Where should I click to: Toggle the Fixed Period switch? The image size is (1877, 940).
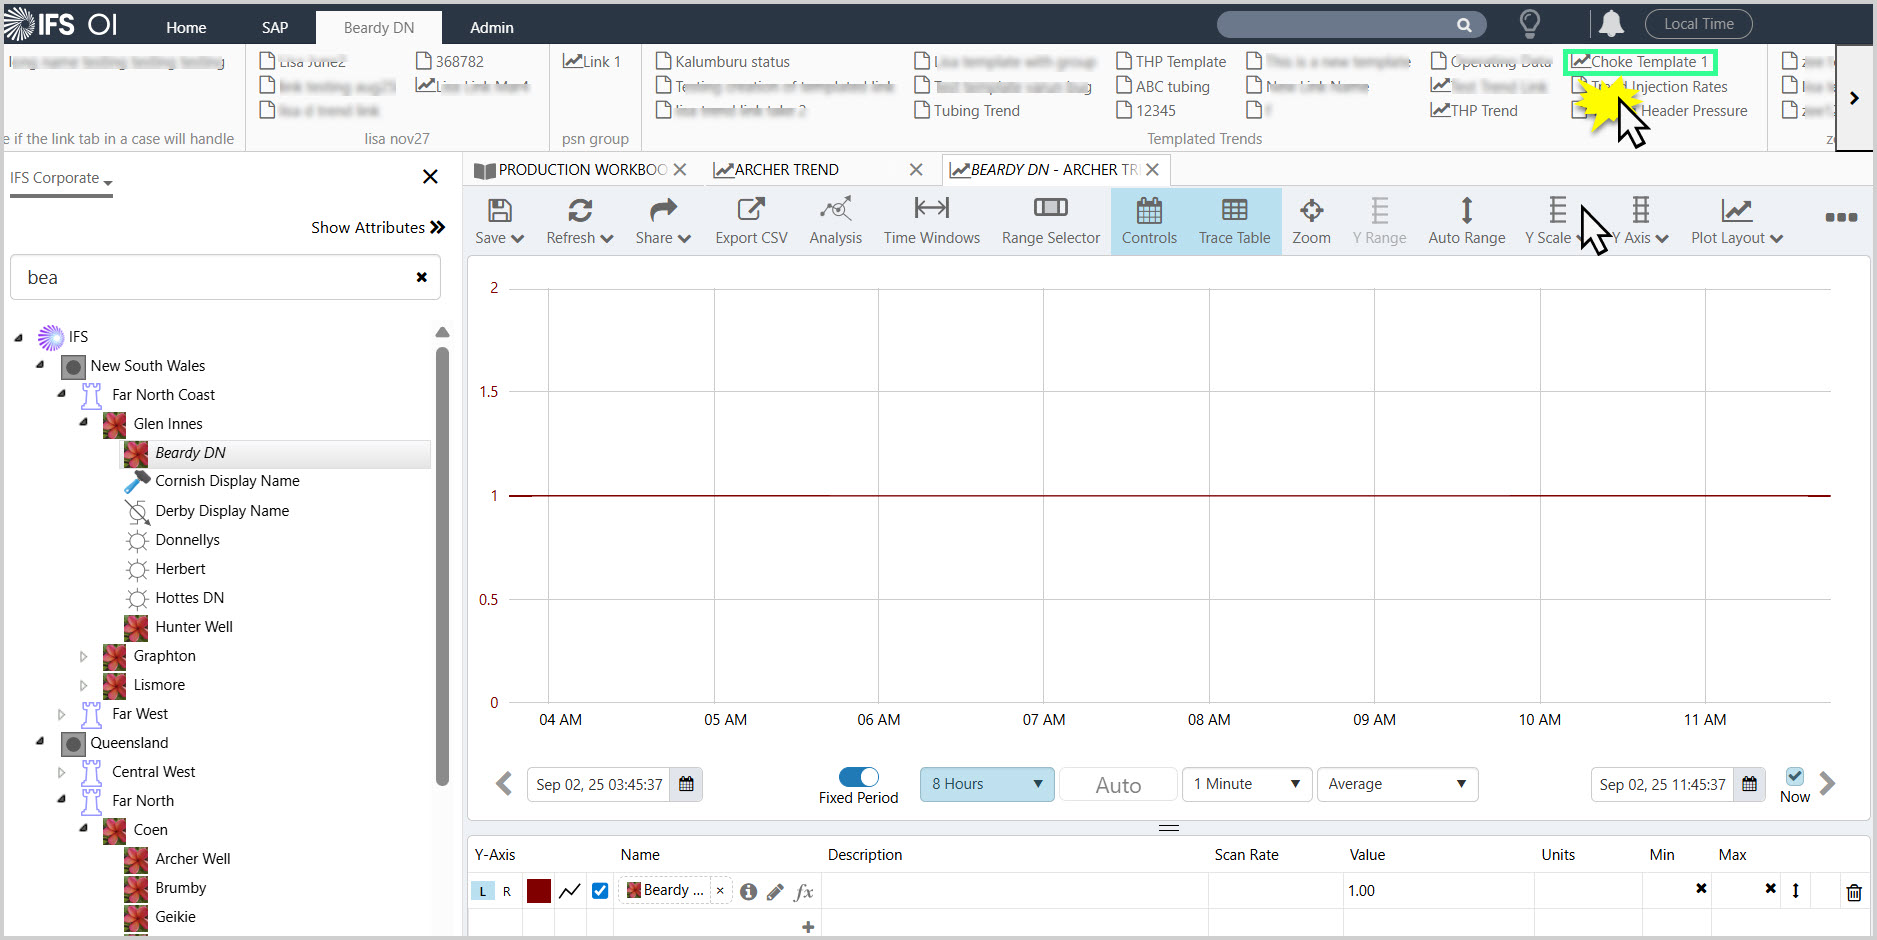point(858,777)
